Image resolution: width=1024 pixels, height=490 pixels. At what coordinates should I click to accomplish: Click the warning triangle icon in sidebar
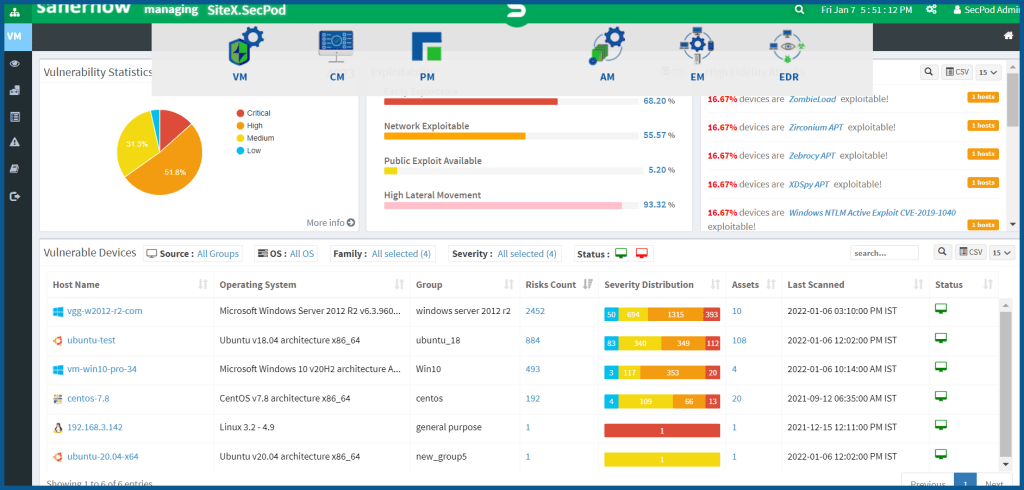coord(14,143)
